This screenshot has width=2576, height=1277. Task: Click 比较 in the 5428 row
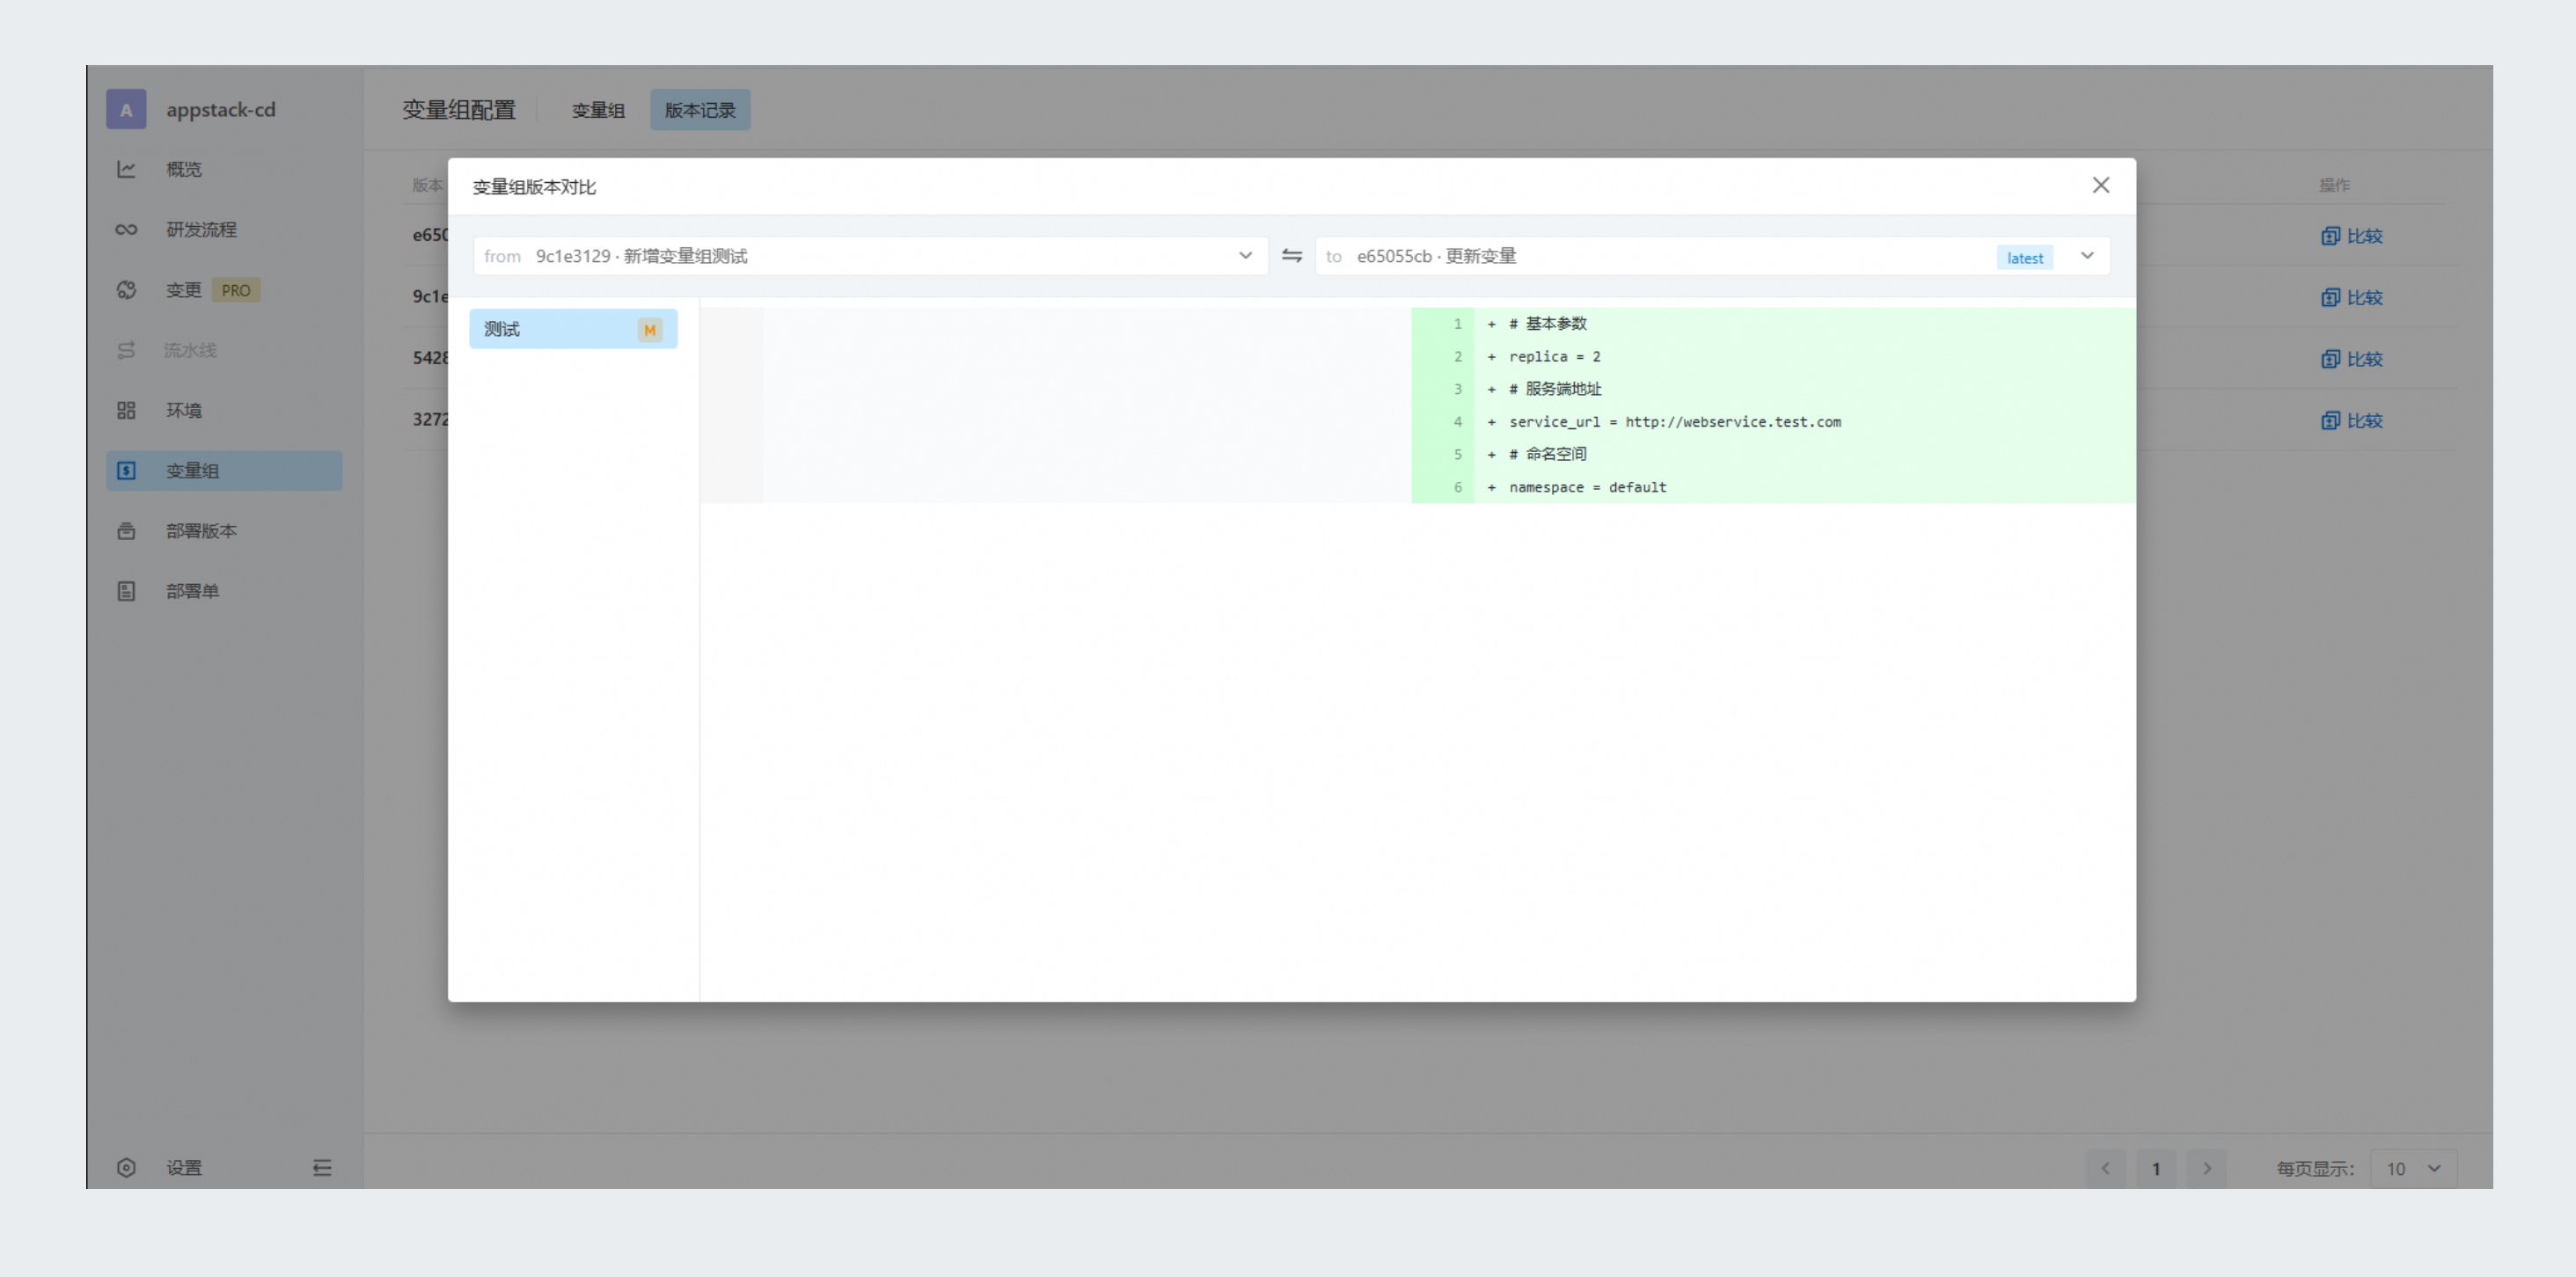pyautogui.click(x=2352, y=359)
